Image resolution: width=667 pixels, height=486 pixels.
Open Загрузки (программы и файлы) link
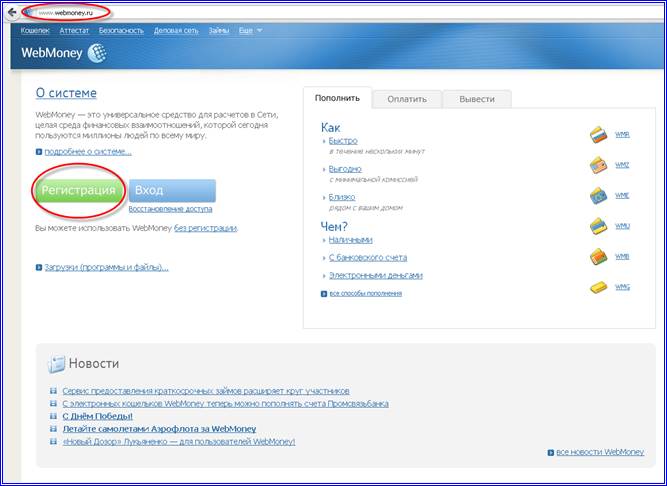pyautogui.click(x=106, y=267)
